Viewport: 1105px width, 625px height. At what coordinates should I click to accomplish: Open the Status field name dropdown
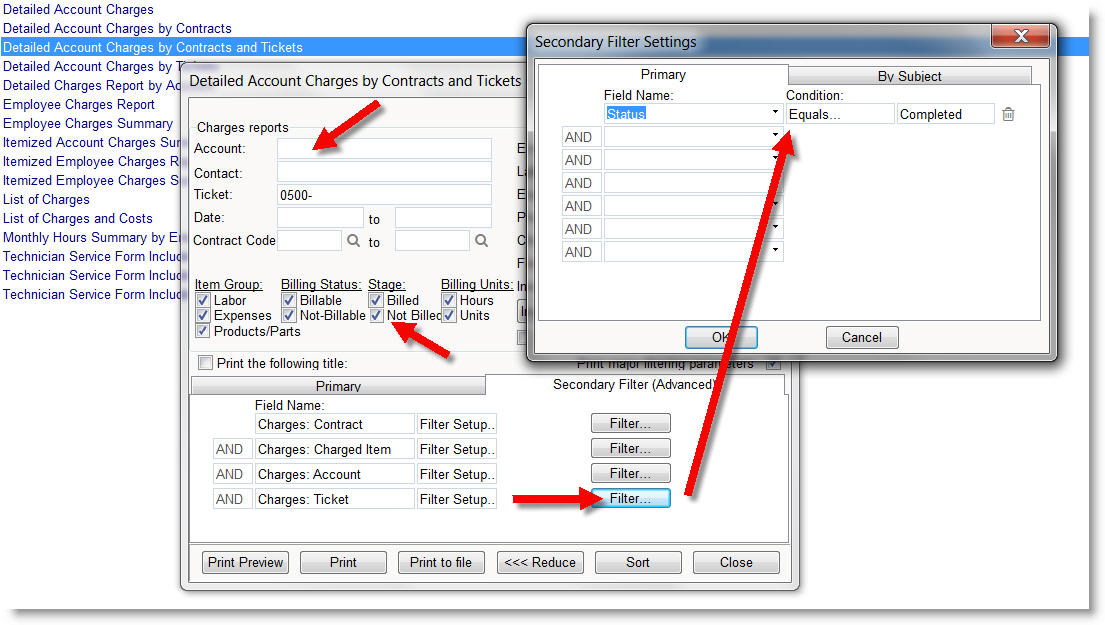(x=775, y=114)
